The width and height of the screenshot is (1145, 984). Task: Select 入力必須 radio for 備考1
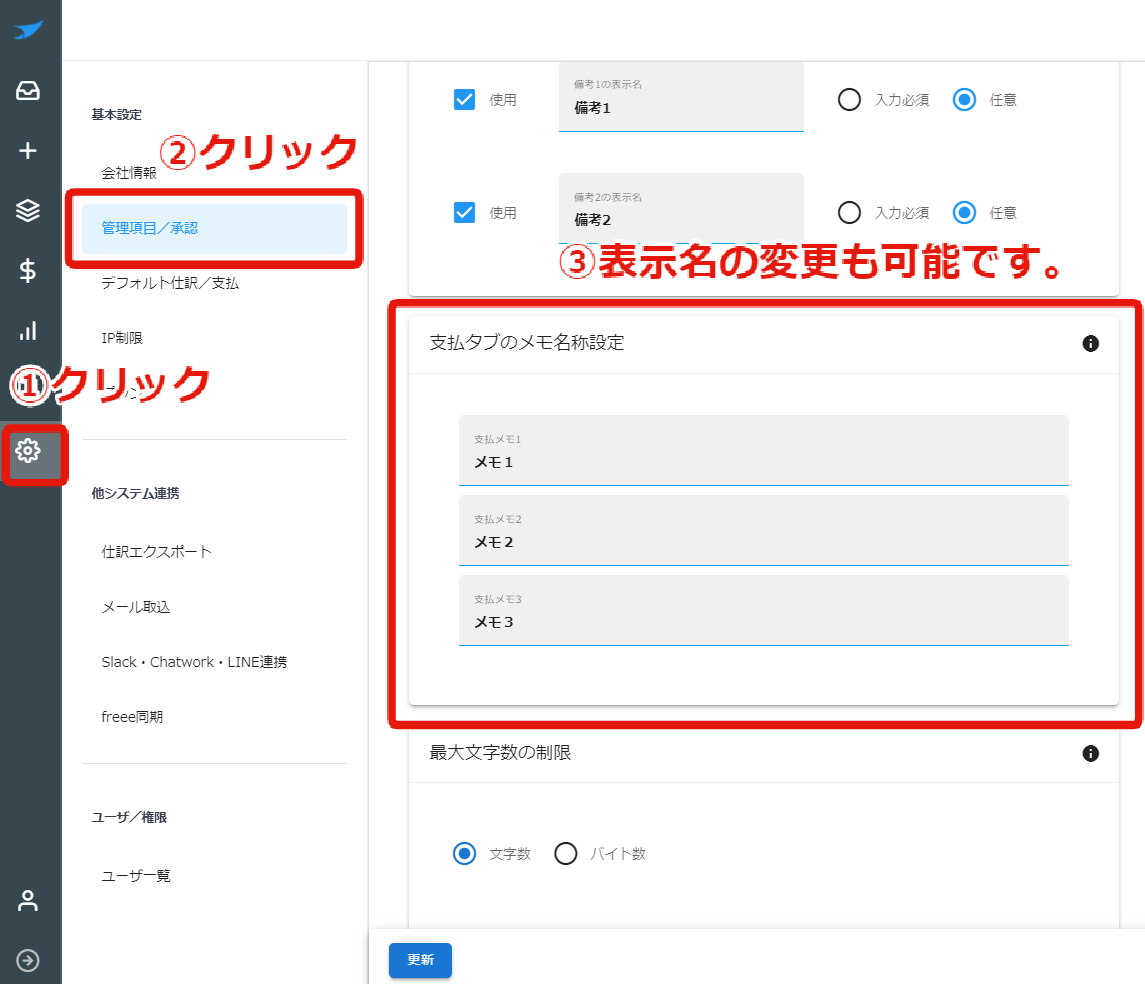pyautogui.click(x=849, y=99)
